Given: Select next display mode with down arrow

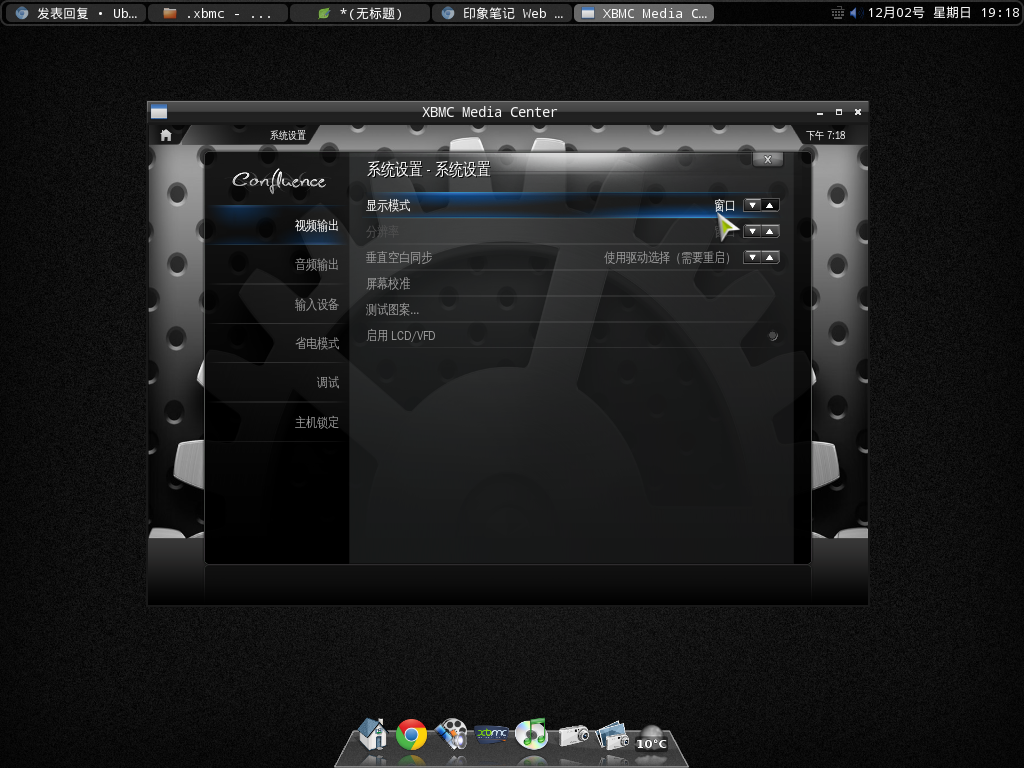Looking at the screenshot, I should [752, 205].
